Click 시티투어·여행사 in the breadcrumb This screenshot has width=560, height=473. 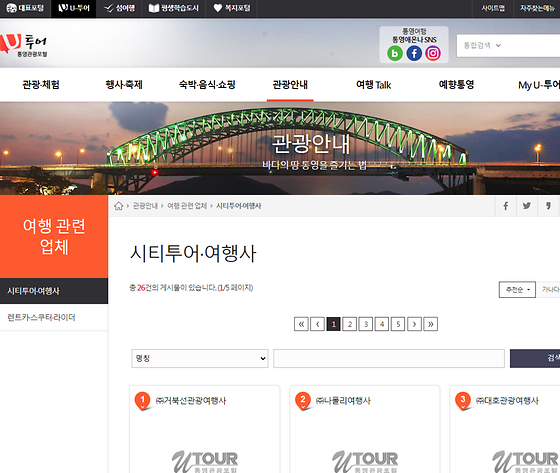(239, 206)
